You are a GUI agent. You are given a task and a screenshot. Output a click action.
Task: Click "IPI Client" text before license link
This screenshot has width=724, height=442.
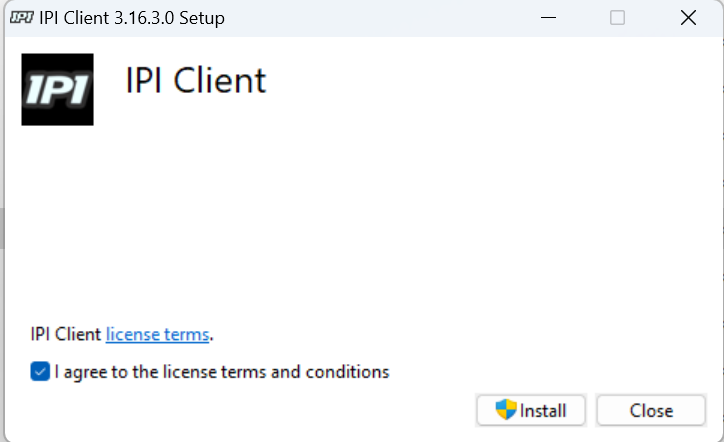[65, 334]
